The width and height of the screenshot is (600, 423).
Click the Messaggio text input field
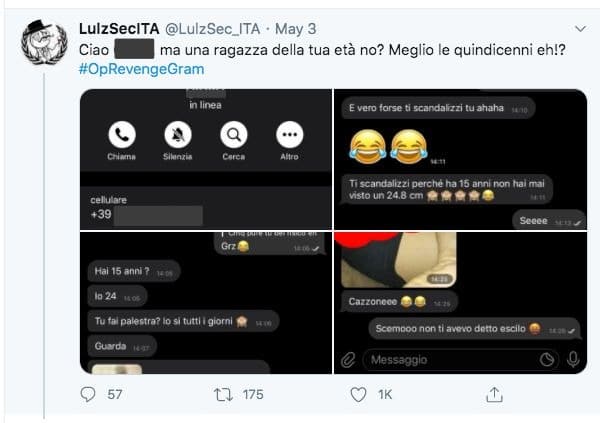tap(445, 359)
